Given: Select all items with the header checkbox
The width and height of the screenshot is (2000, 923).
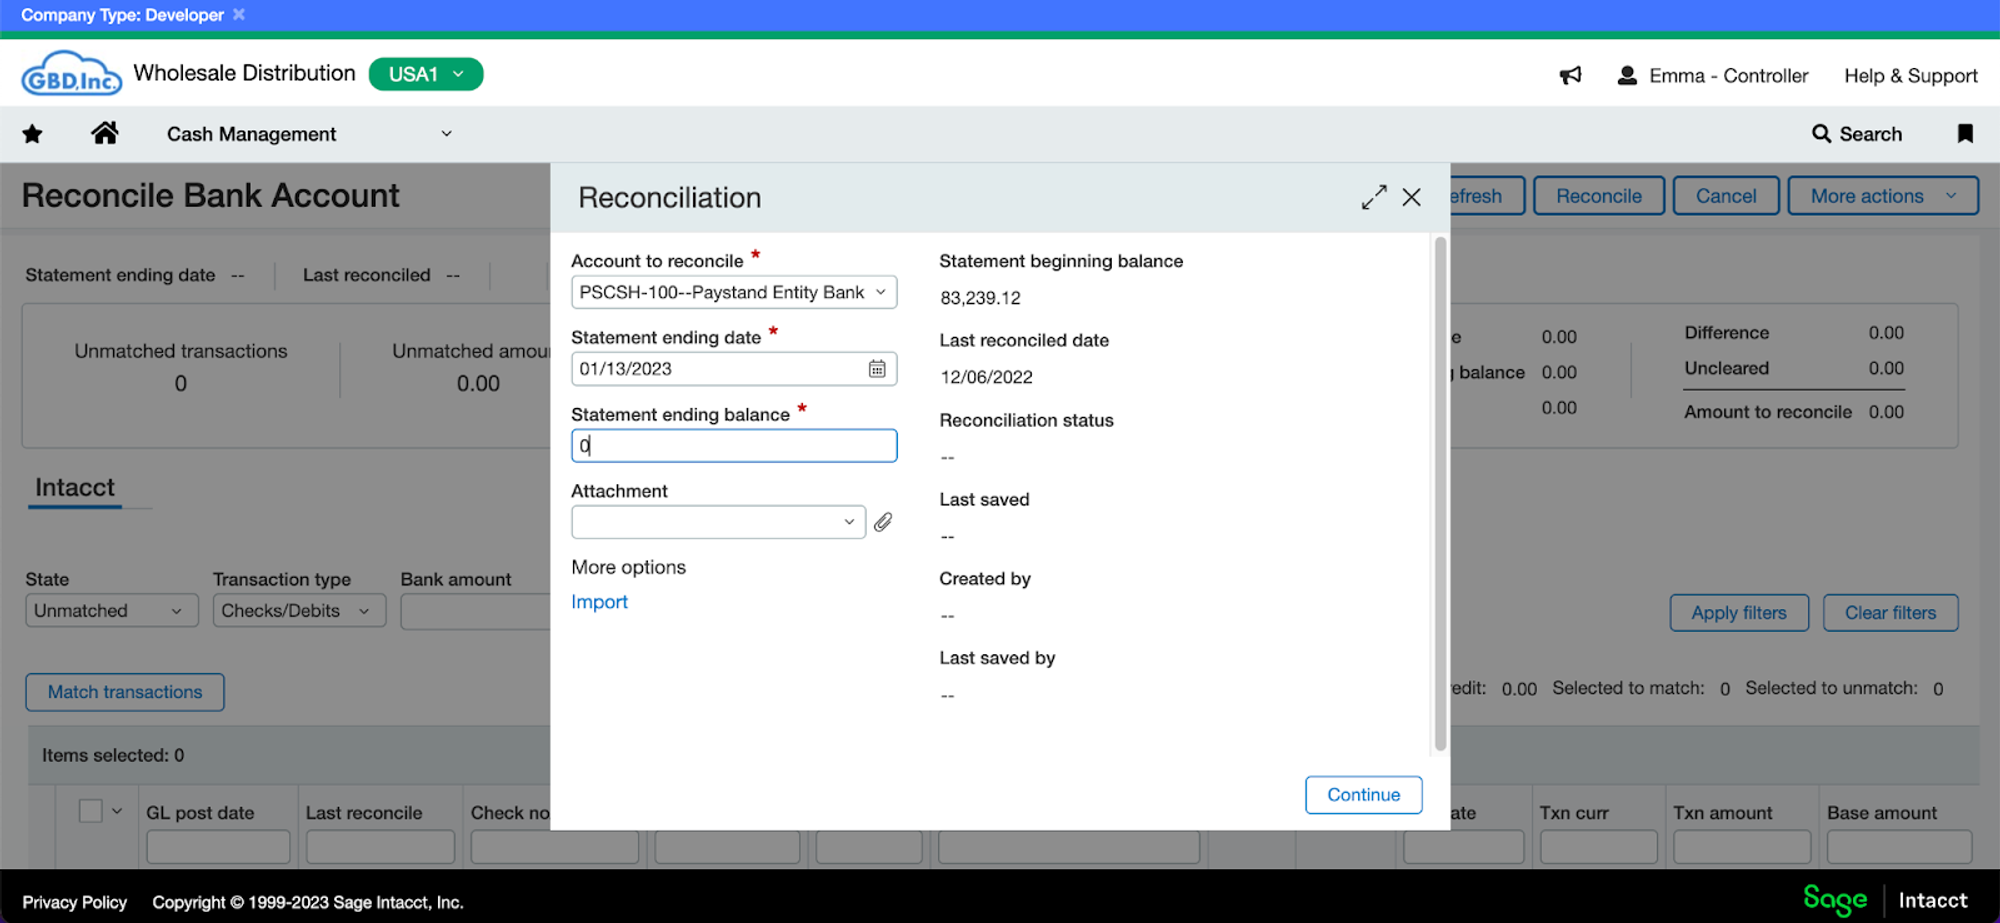Looking at the screenshot, I should pyautogui.click(x=88, y=810).
